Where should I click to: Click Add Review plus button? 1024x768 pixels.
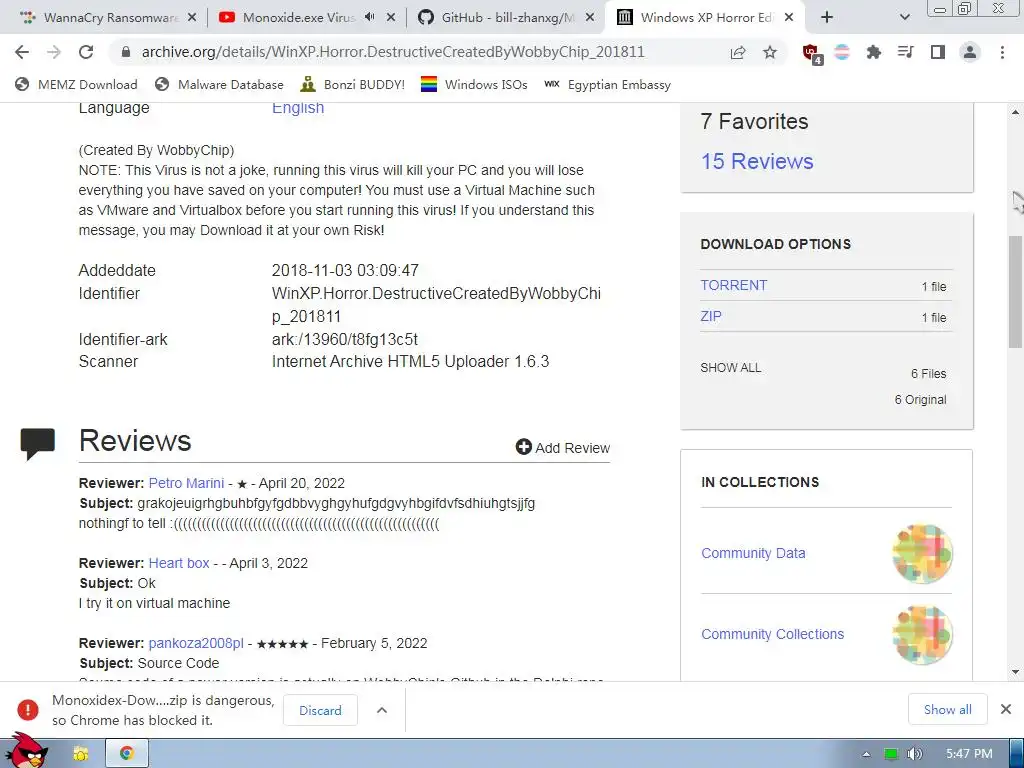pos(562,447)
